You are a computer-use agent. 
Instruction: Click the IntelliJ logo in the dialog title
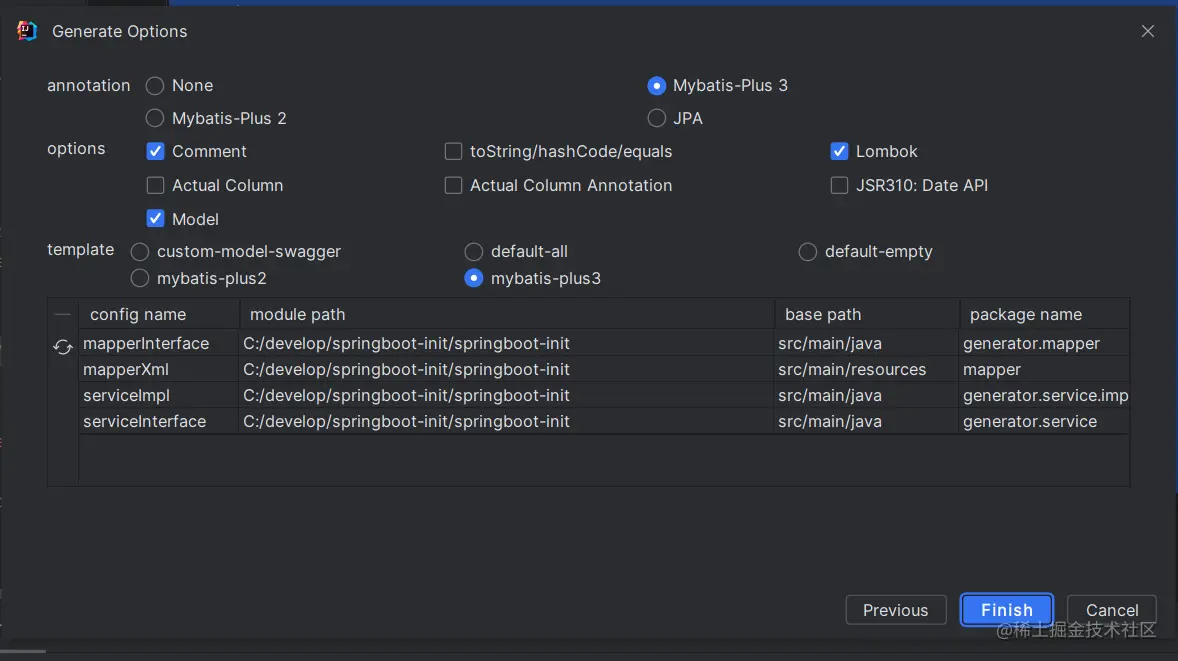pos(27,31)
